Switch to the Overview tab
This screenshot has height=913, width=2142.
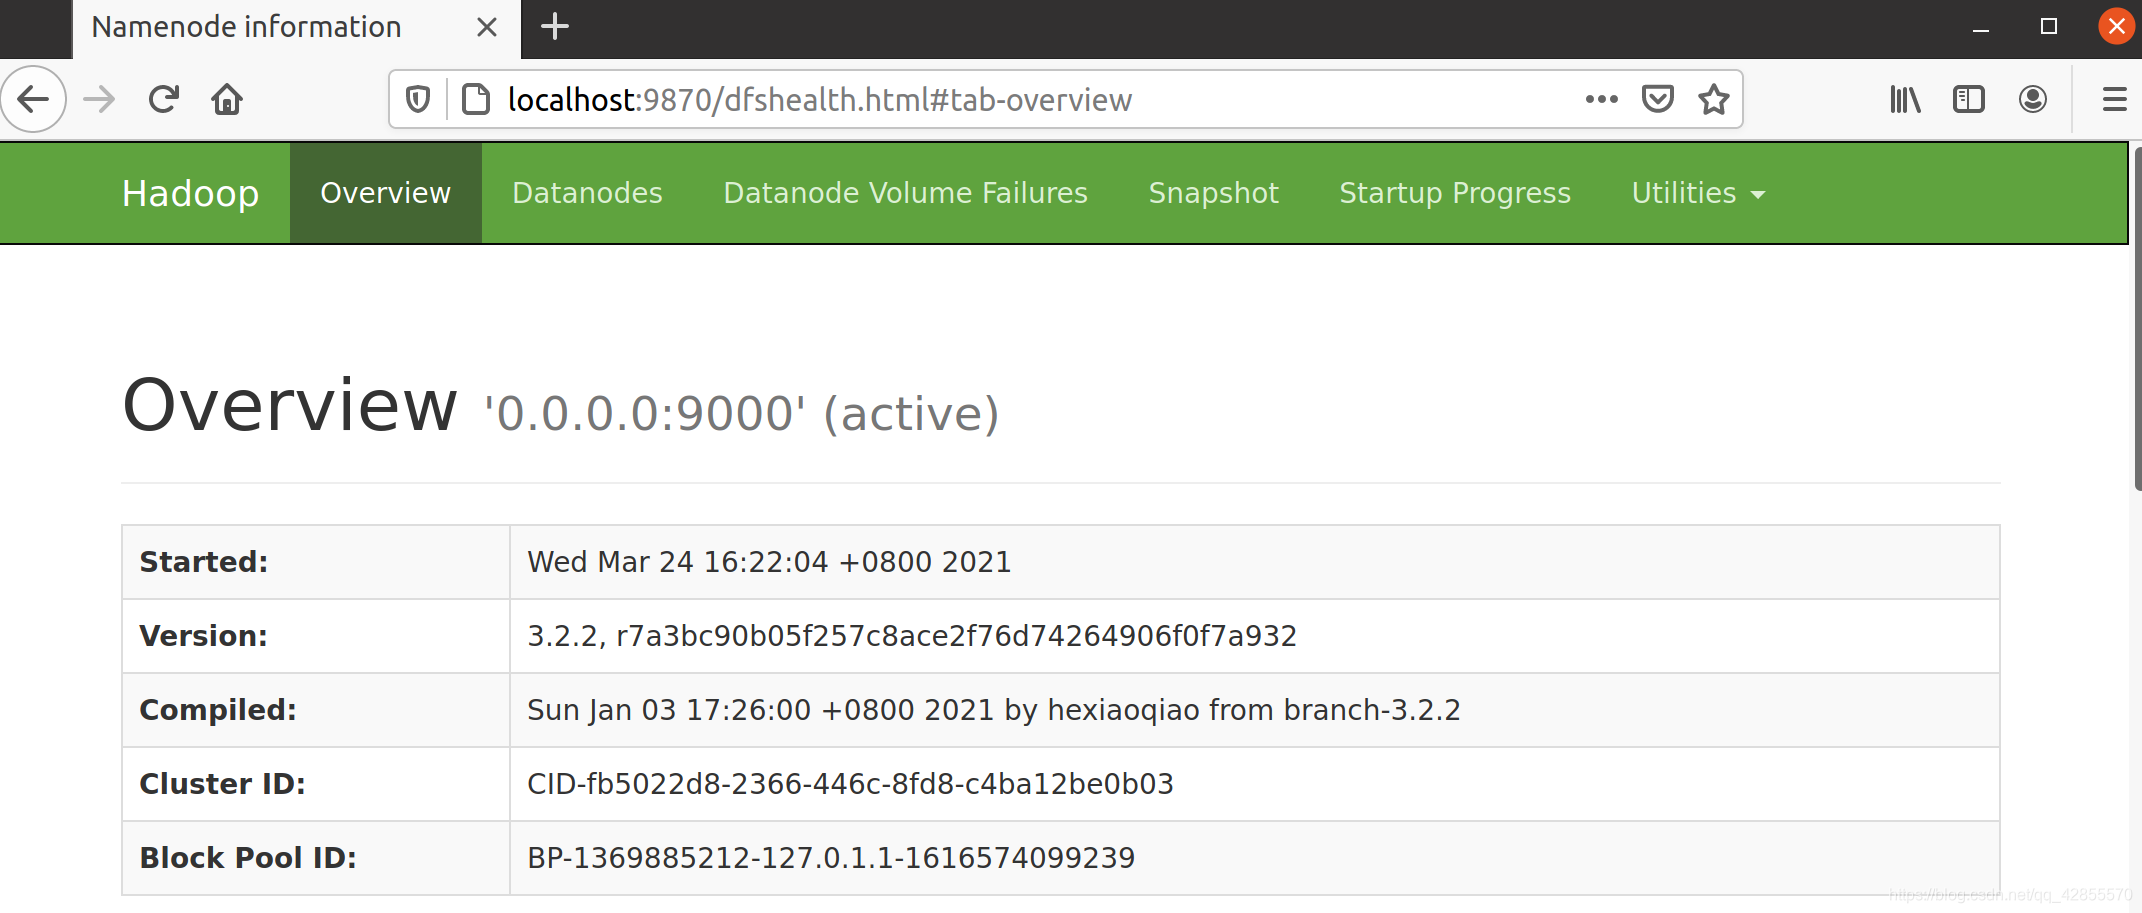(x=386, y=193)
